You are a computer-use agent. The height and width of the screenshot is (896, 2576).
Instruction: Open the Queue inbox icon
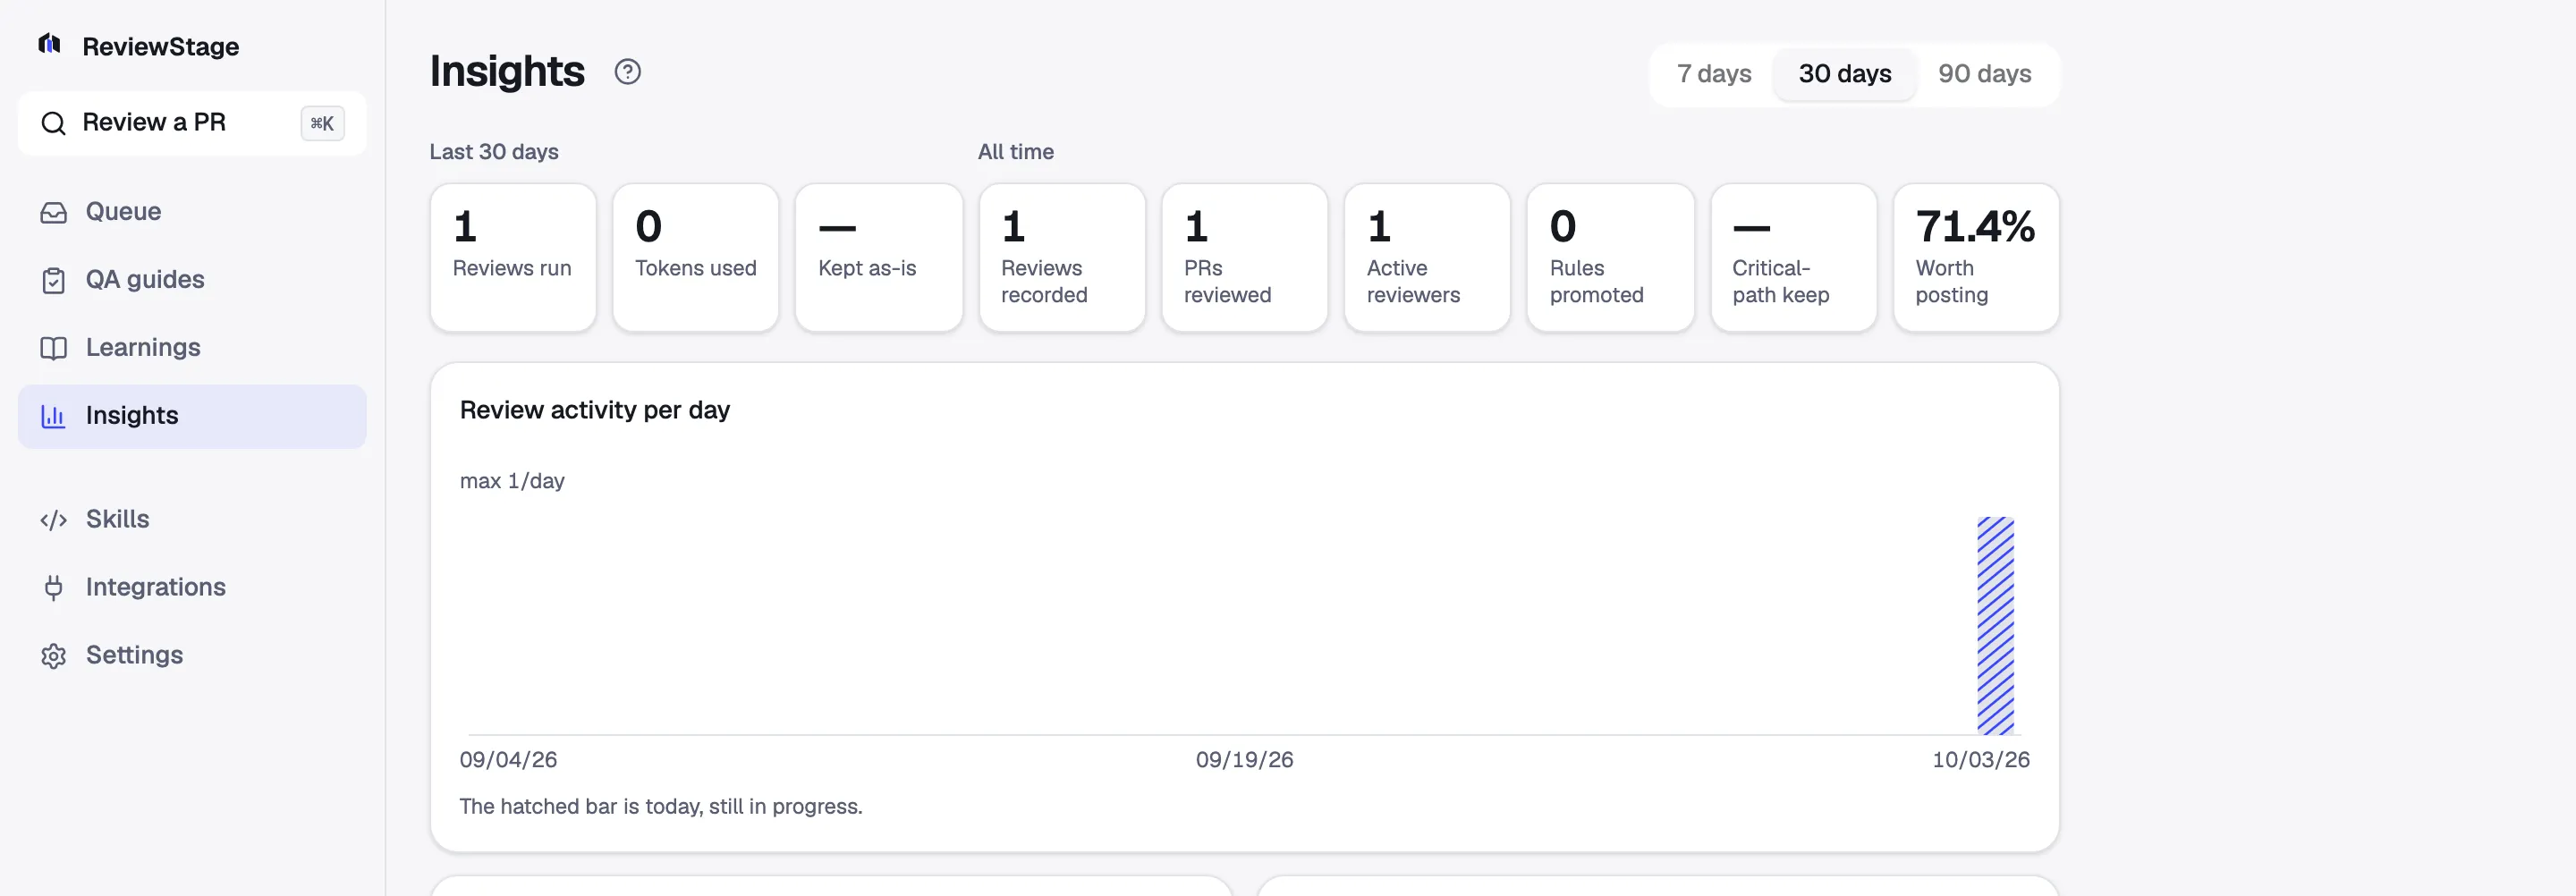pyautogui.click(x=53, y=212)
